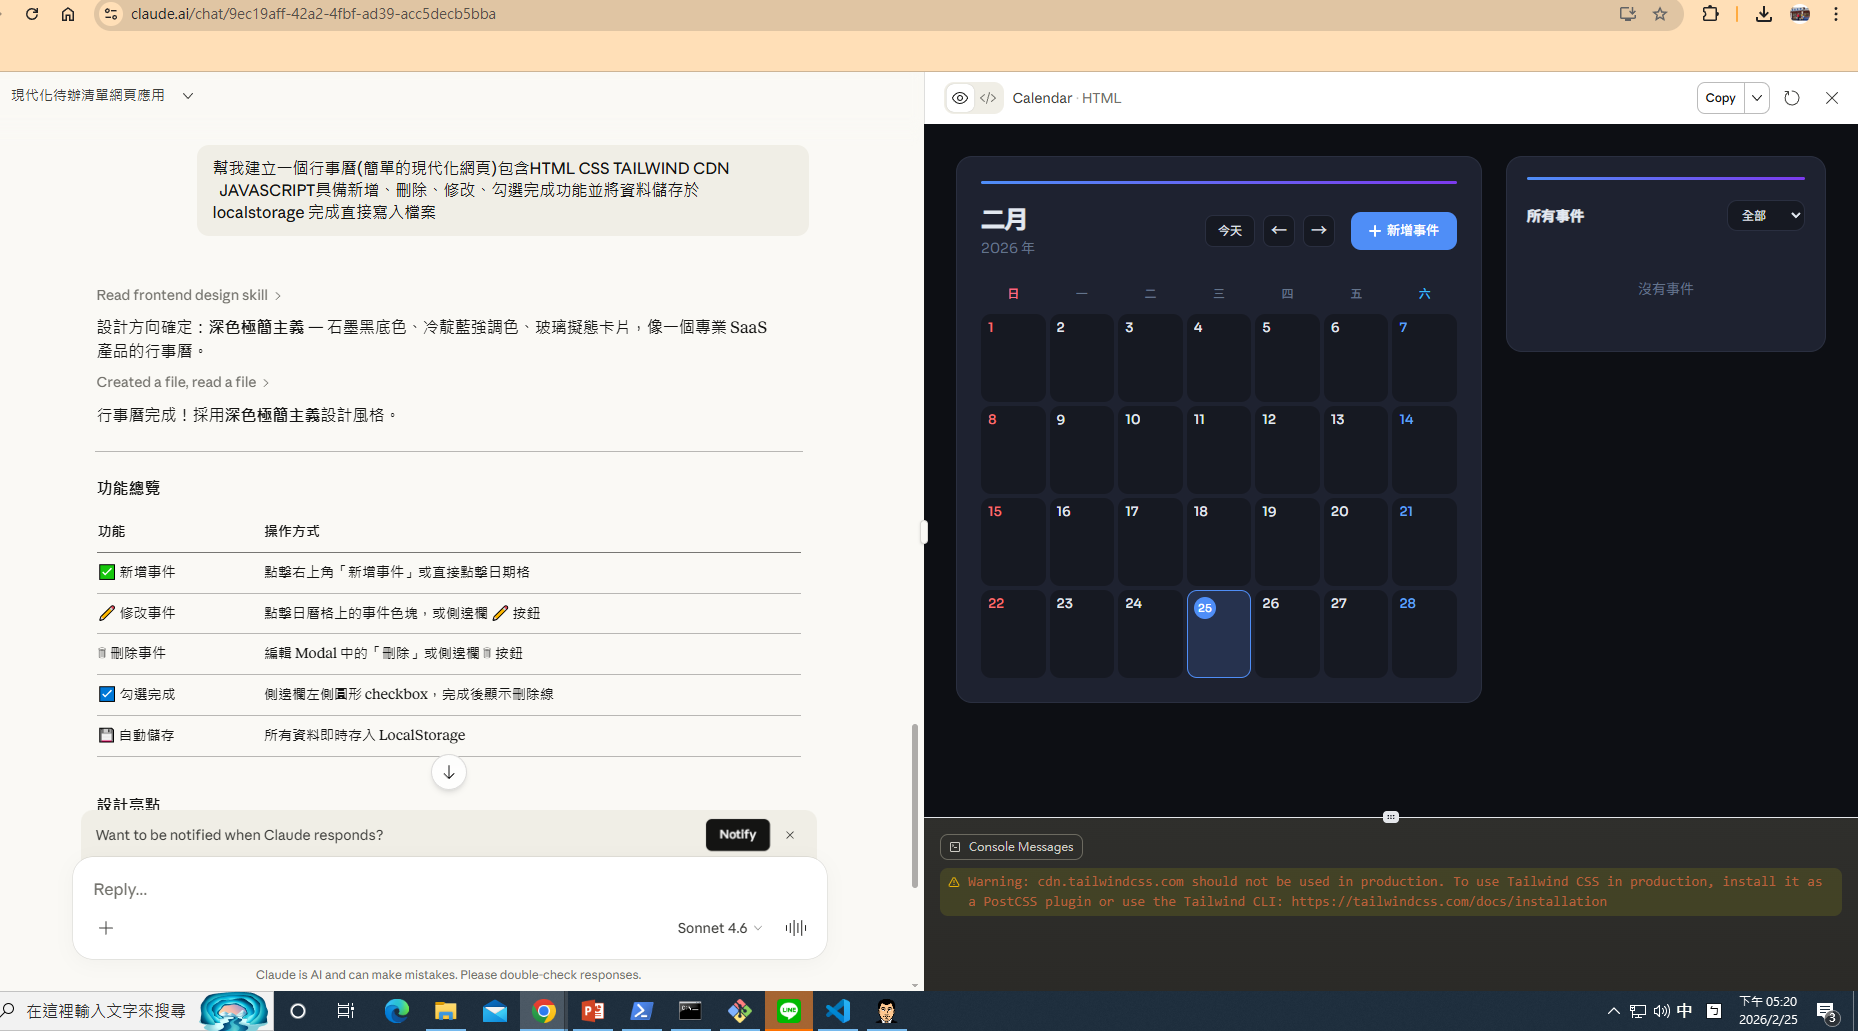Screen dimensions: 1858x1031
Task: Click the 今天 today button
Action: coord(1229,231)
